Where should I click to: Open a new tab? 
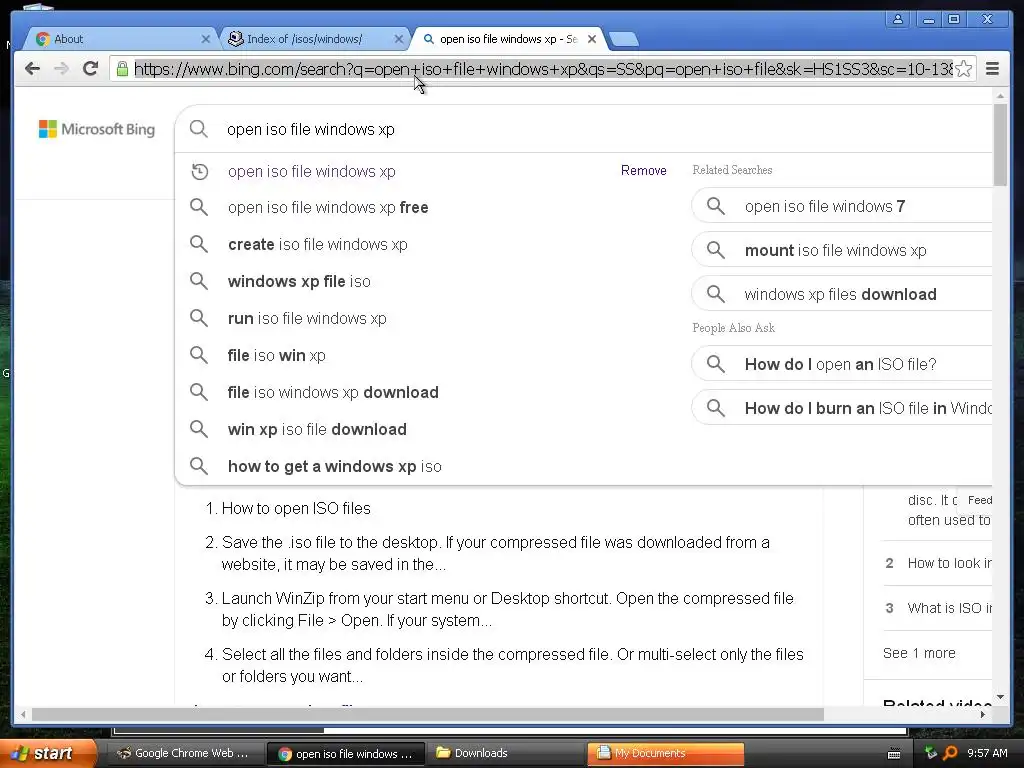(x=624, y=39)
